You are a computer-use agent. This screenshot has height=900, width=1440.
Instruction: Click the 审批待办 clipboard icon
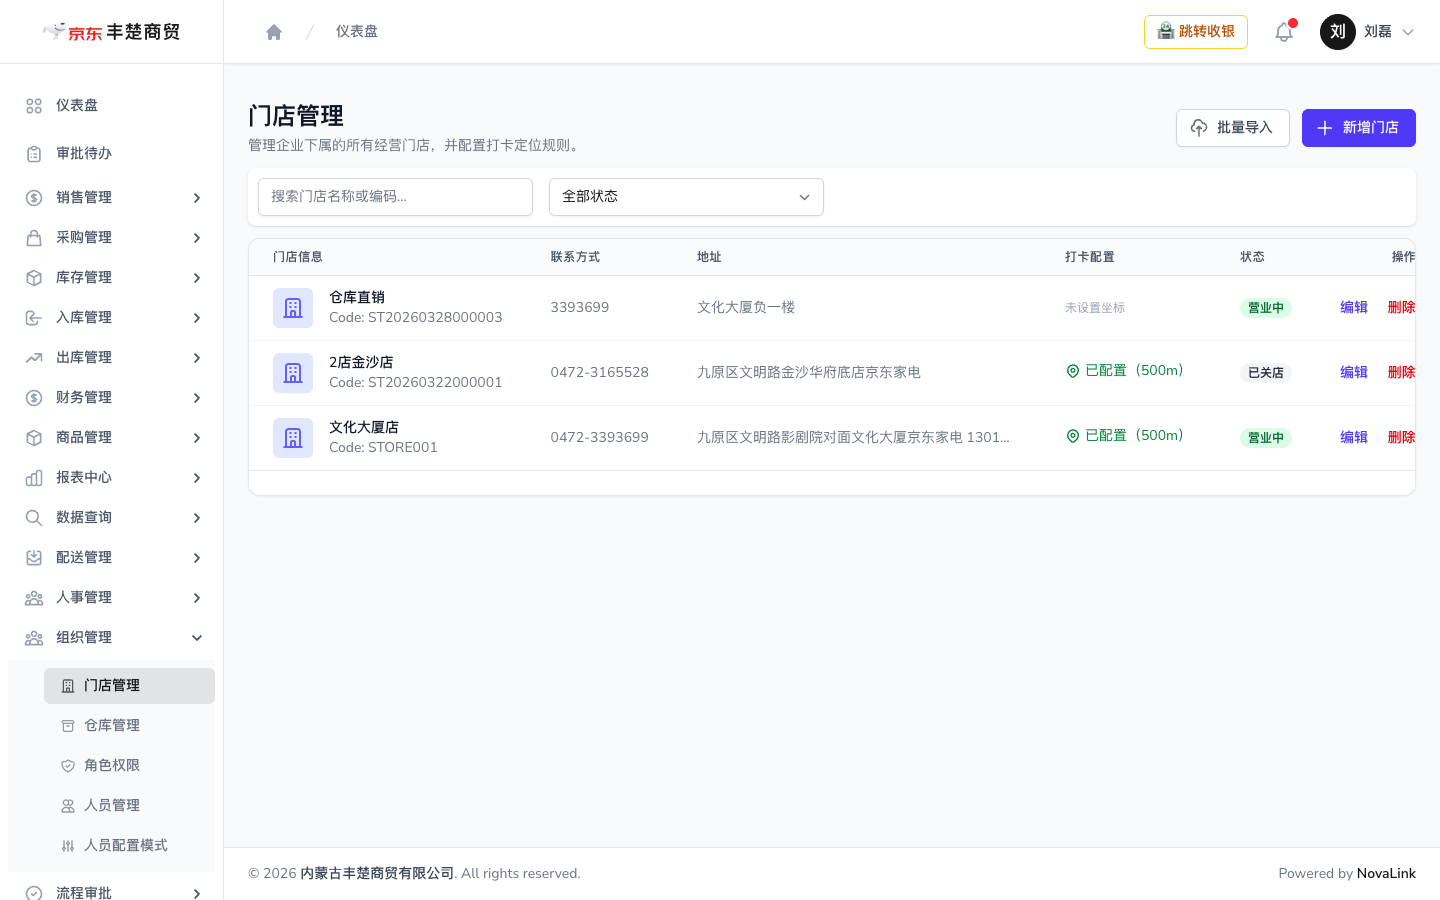coord(34,154)
